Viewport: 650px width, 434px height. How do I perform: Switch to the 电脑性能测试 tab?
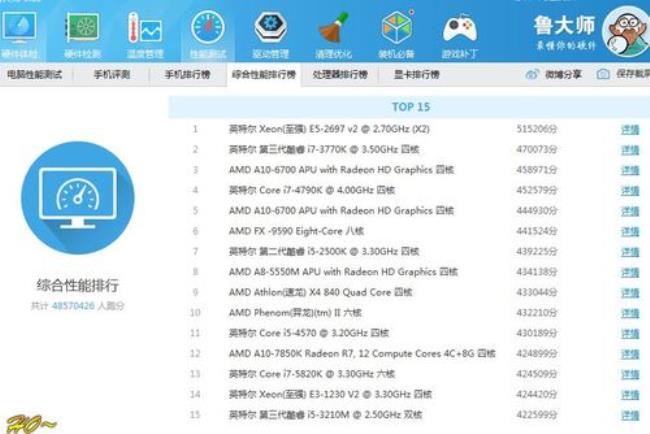35,75
